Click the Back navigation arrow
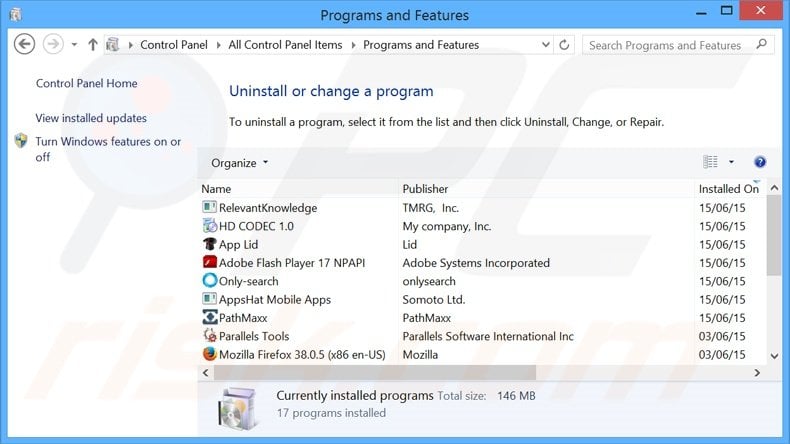This screenshot has height=444, width=790. coord(24,44)
